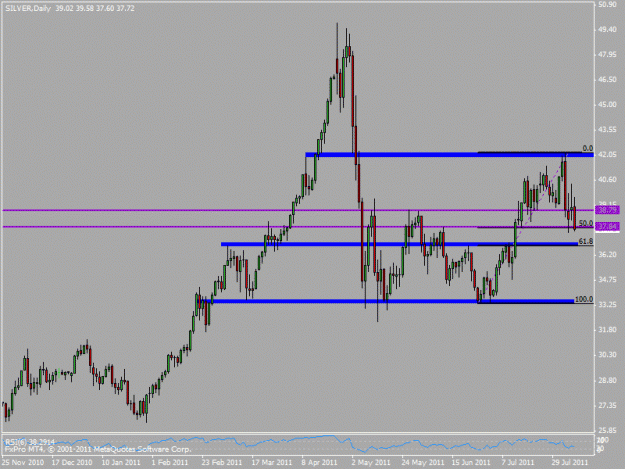The width and height of the screenshot is (625, 469).
Task: Click the 49.40 price axis value
Action: tap(607, 30)
